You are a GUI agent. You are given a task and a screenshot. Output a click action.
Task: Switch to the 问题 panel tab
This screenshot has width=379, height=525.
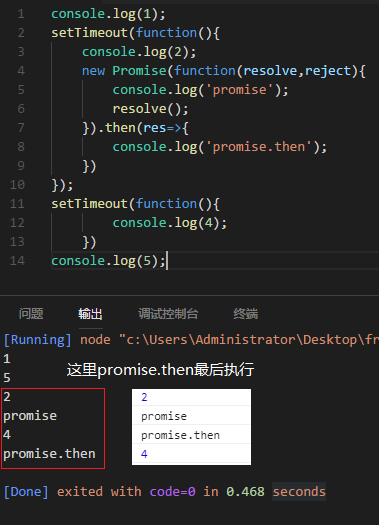point(31,314)
